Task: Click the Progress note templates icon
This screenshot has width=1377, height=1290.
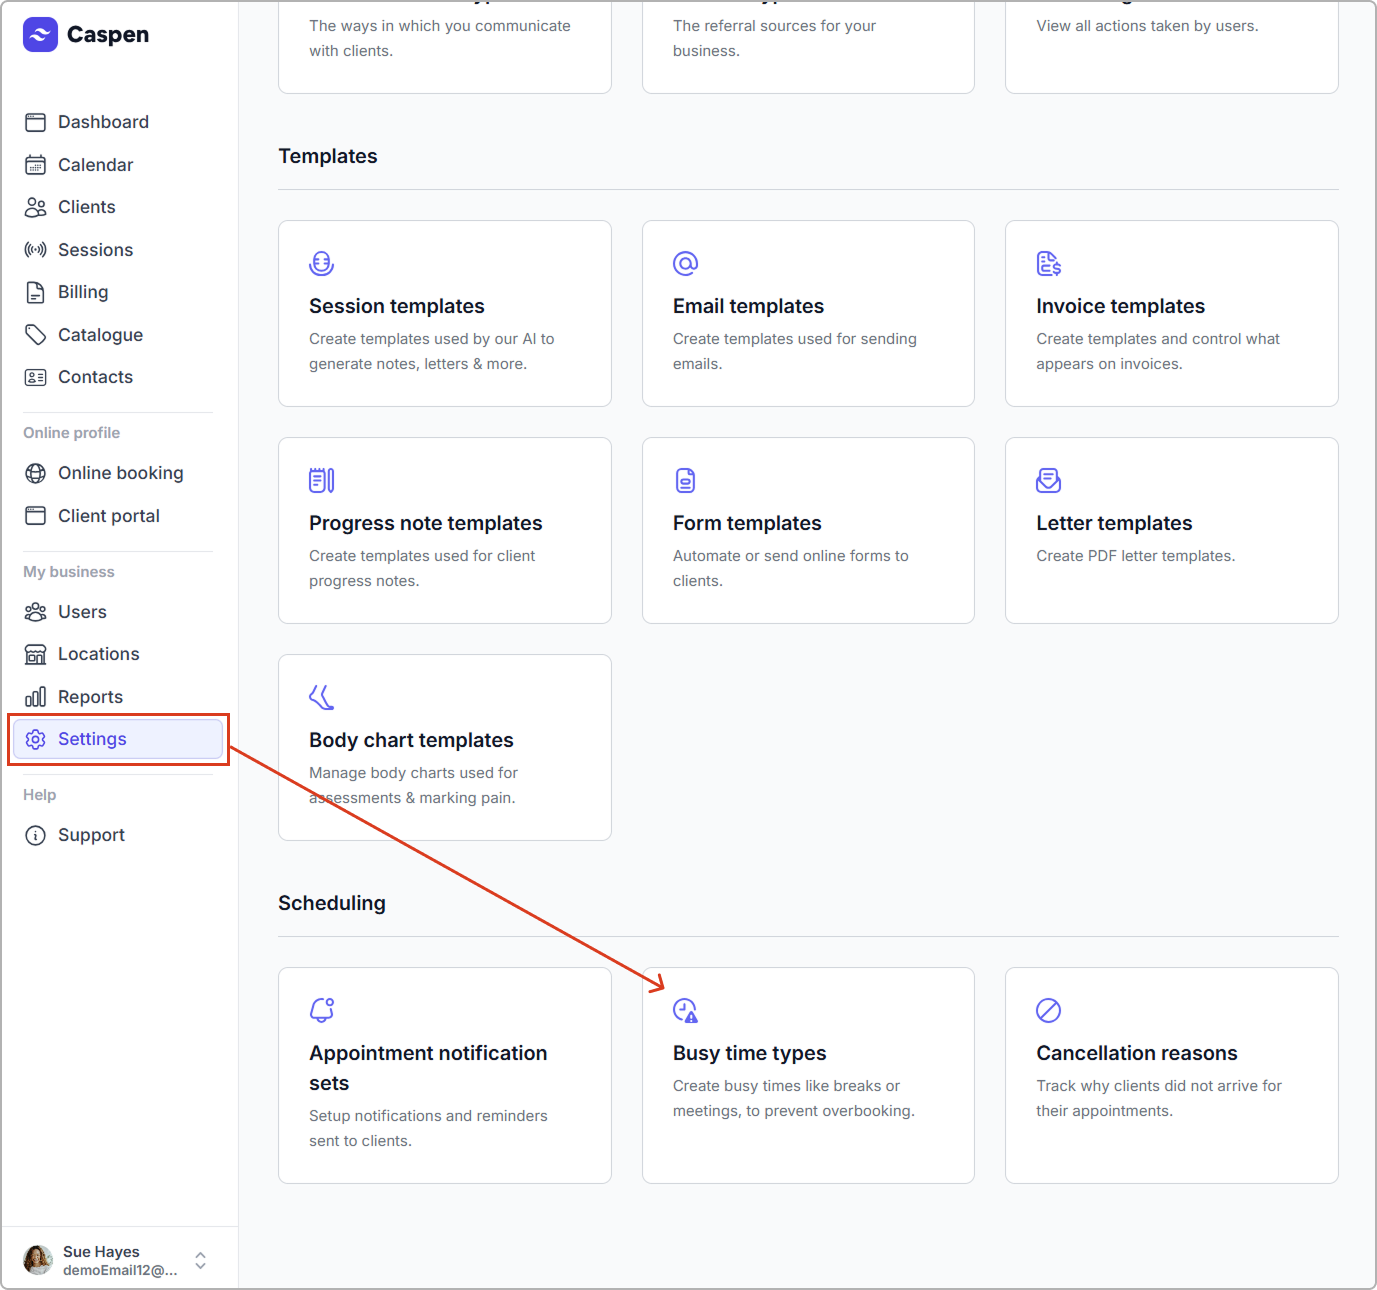Action: pyautogui.click(x=321, y=481)
